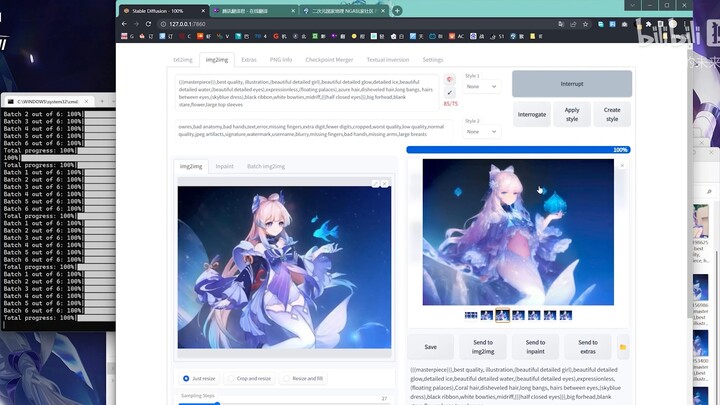This screenshot has height=405, width=720.
Task: Open the Settings tab
Action: click(x=433, y=60)
